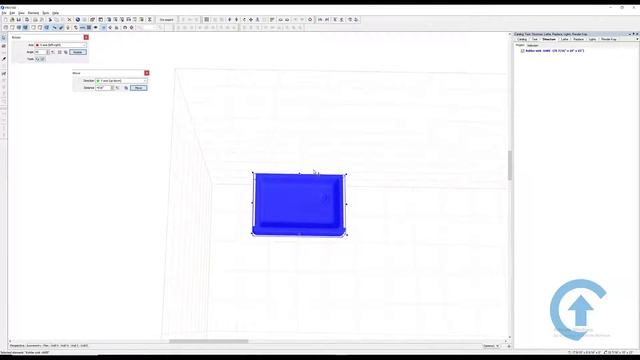This screenshot has width=640, height=360.
Task: Click the Open file toolbar icon
Action: (x=12, y=20)
